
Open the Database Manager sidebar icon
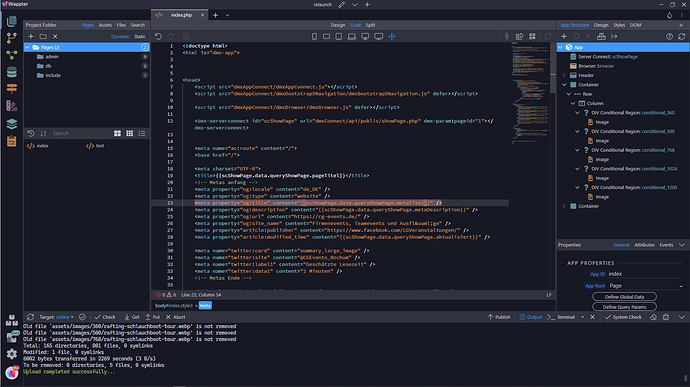click(x=12, y=72)
